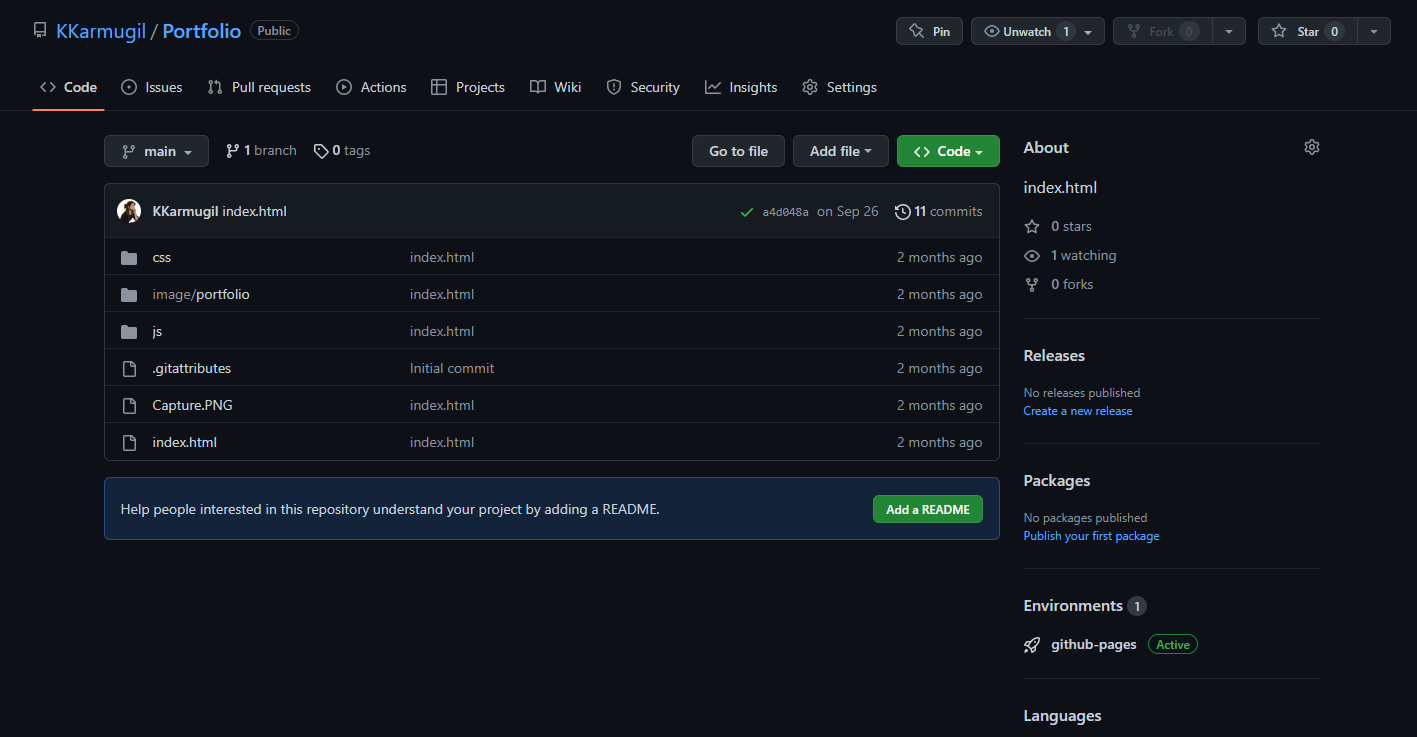Open the index.html file in file list
Viewport: 1417px width, 737px height.
point(185,443)
